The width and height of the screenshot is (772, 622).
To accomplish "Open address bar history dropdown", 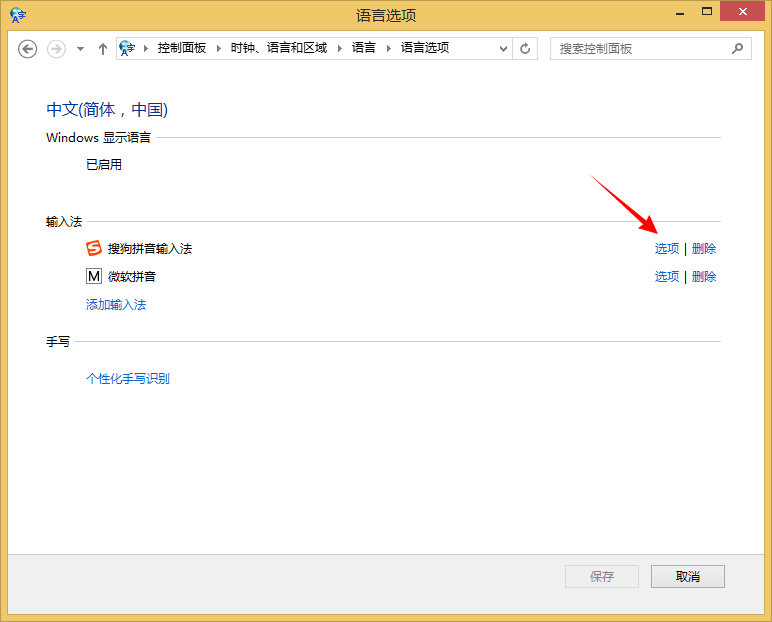I will point(503,49).
